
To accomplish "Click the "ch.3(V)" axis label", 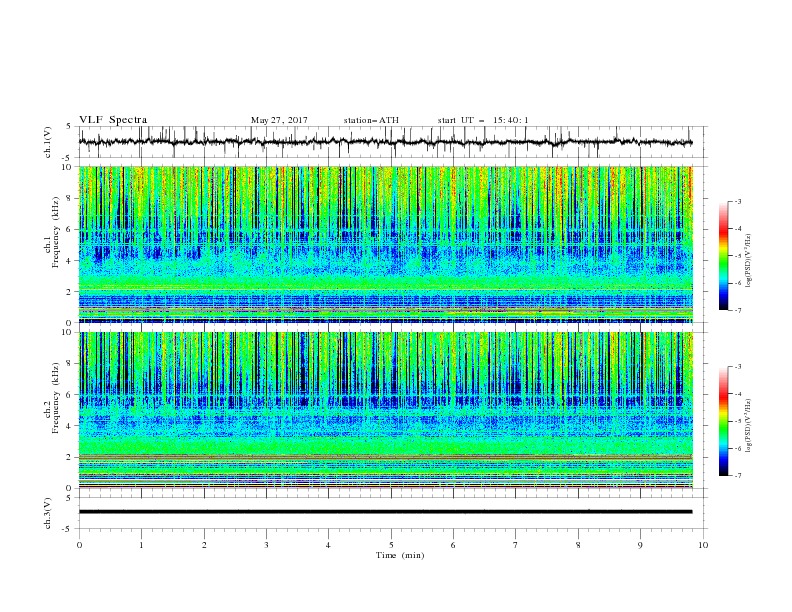I will (48, 514).
